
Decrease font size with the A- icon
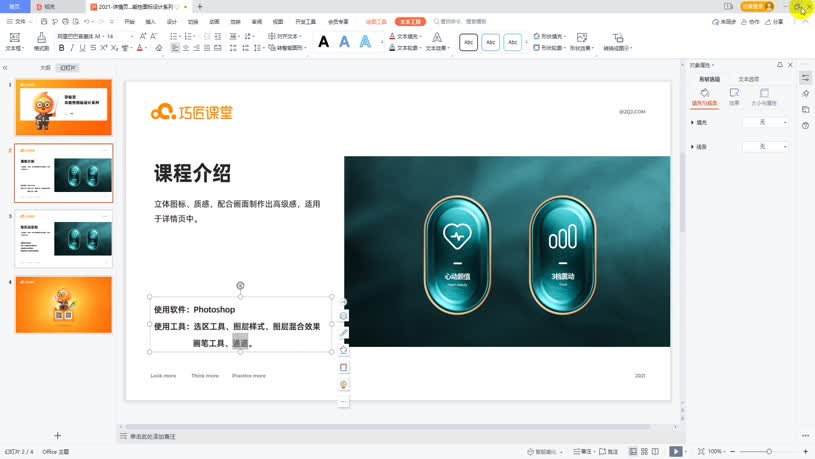[153, 36]
